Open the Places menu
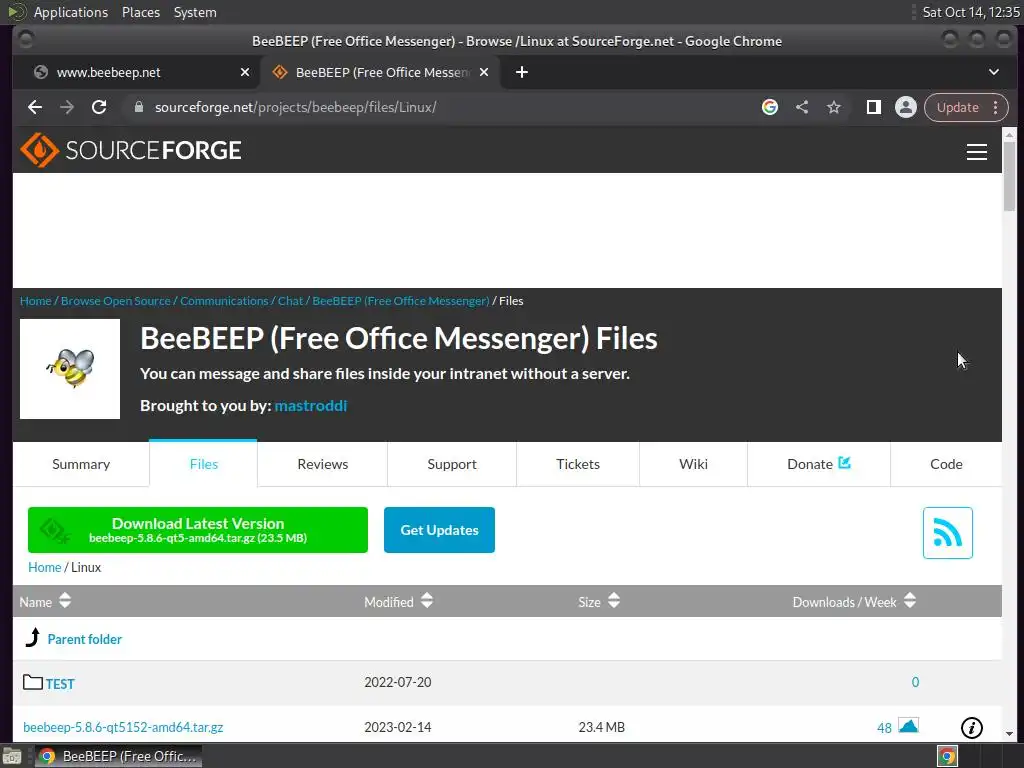1024x768 pixels. (x=140, y=12)
